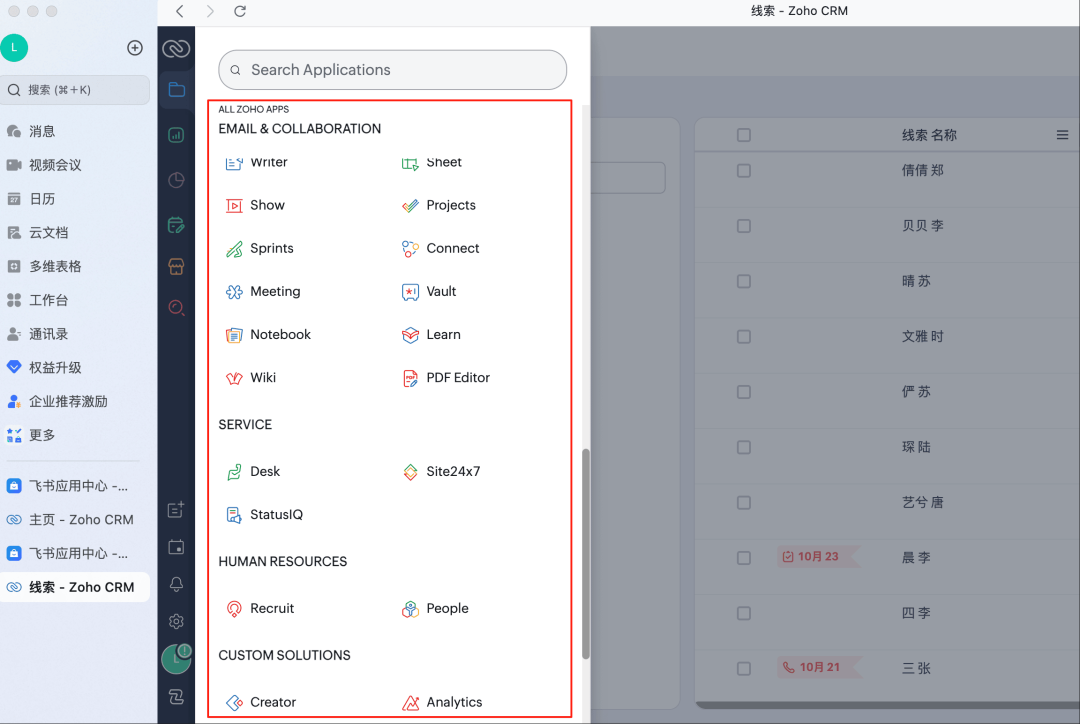Click the 10月 21 call tag
This screenshot has width=1080, height=724.
[818, 668]
